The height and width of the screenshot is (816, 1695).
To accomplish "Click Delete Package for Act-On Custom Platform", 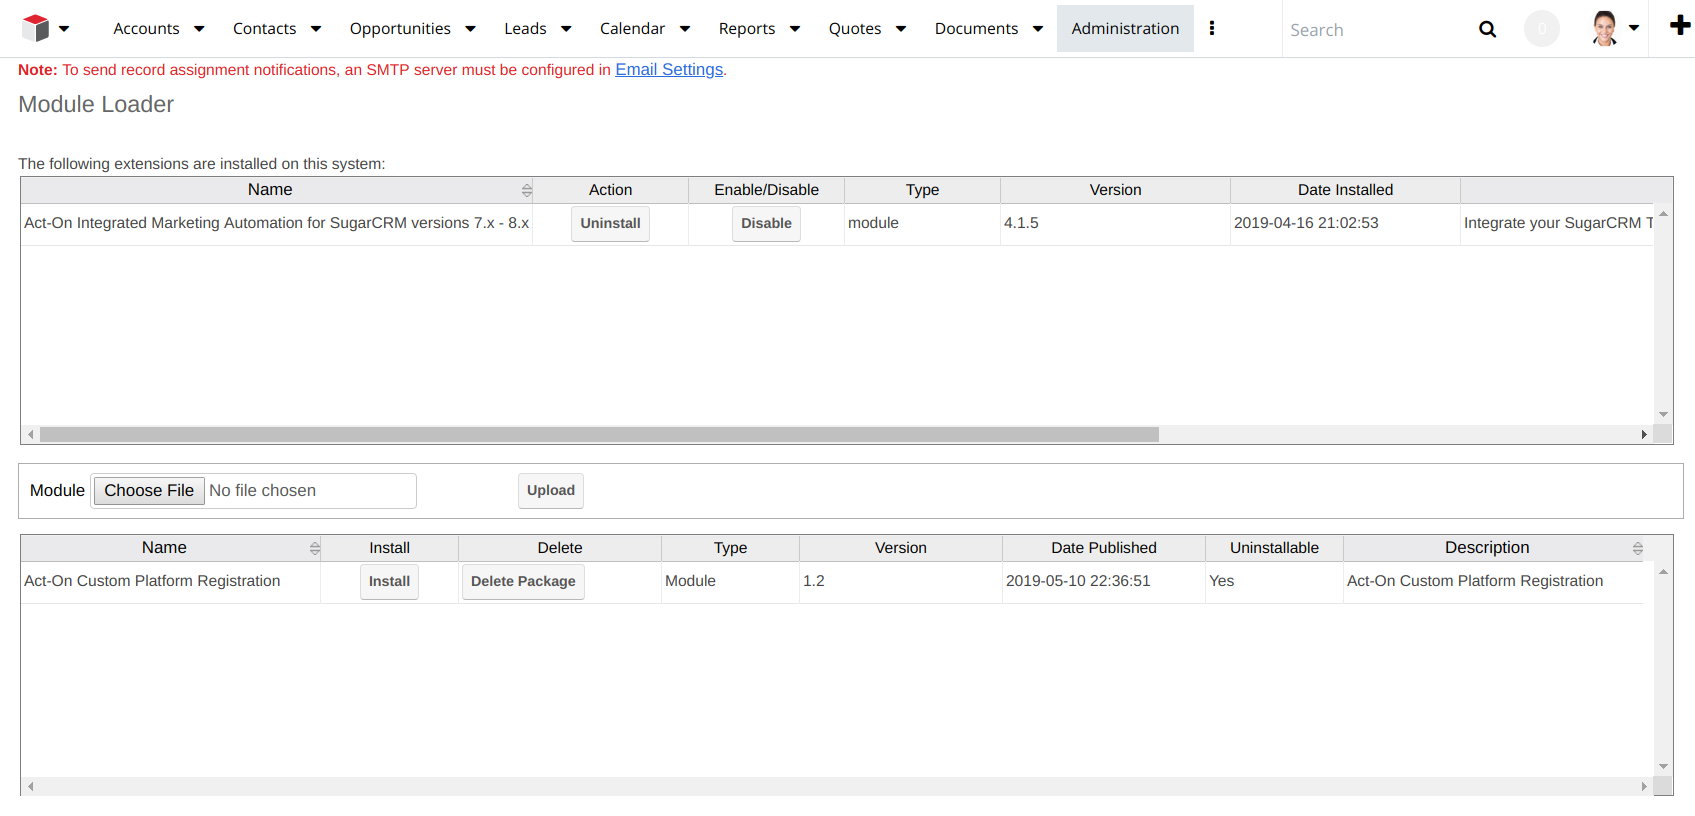I will pos(523,581).
